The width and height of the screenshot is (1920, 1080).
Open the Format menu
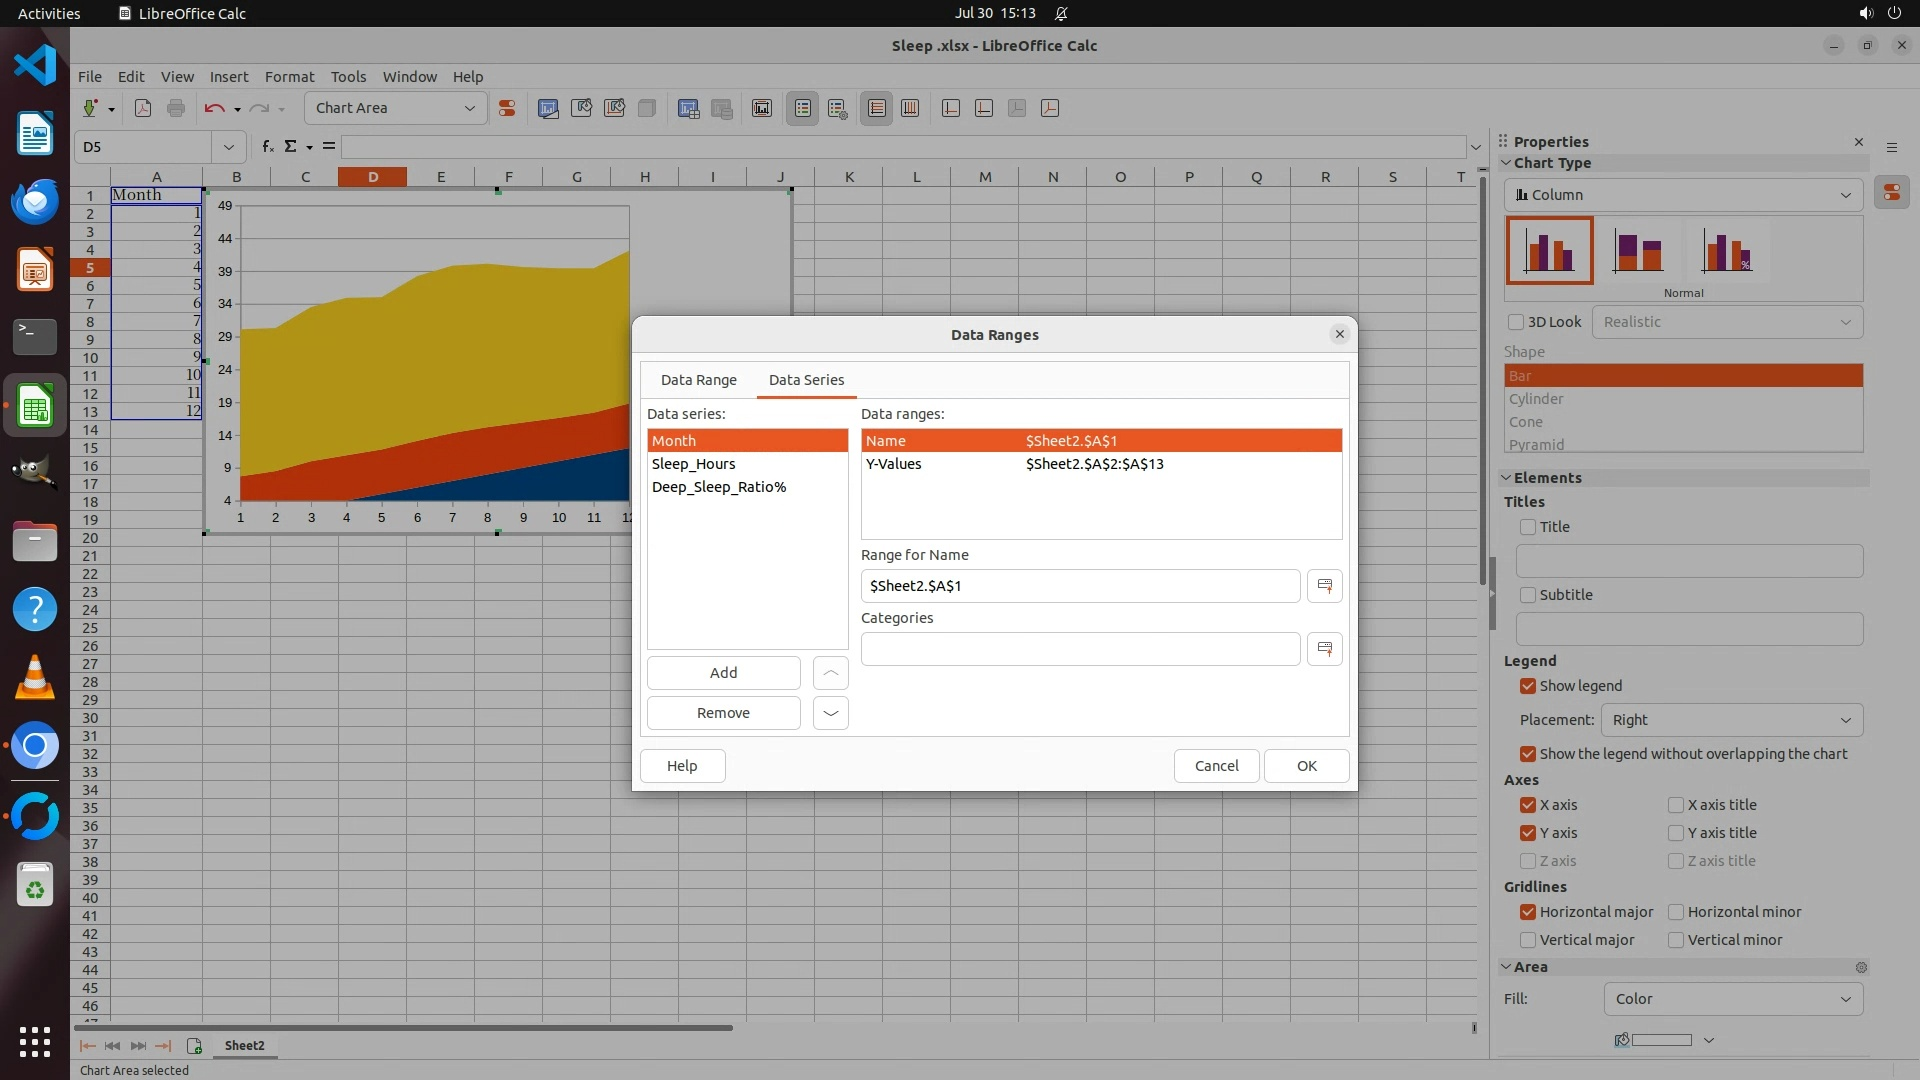coord(289,77)
